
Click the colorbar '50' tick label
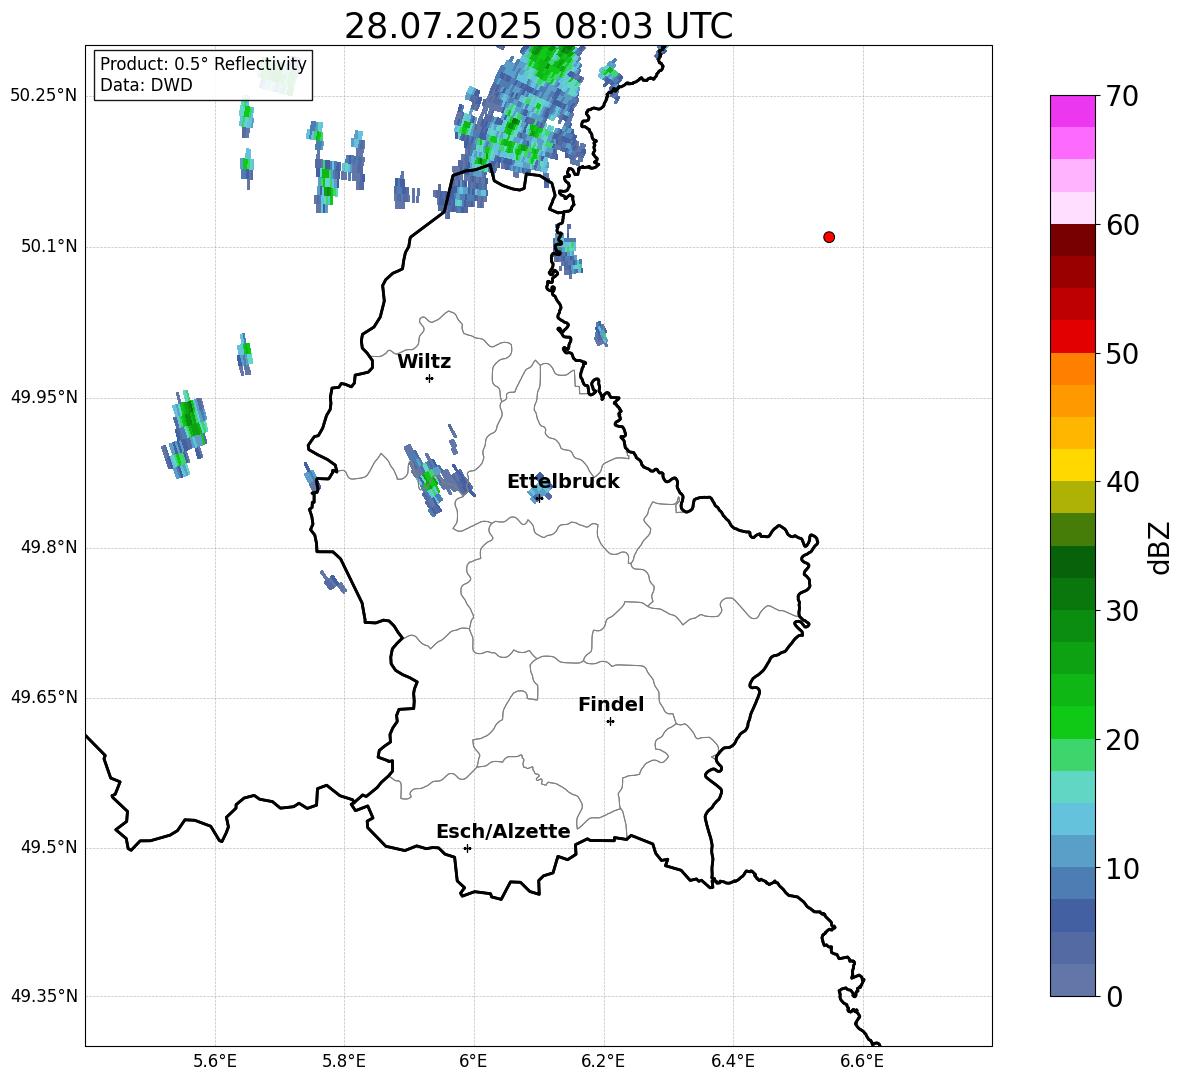(1123, 353)
